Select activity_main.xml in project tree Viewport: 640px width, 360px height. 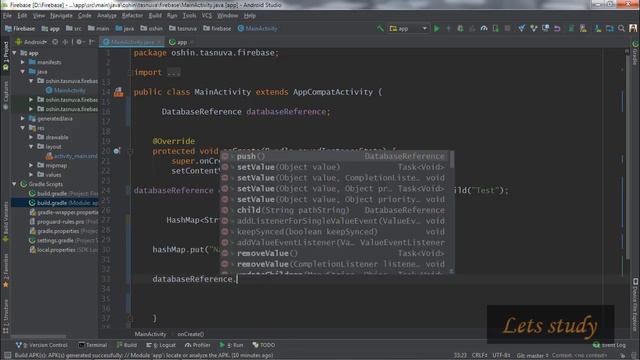tap(71, 156)
